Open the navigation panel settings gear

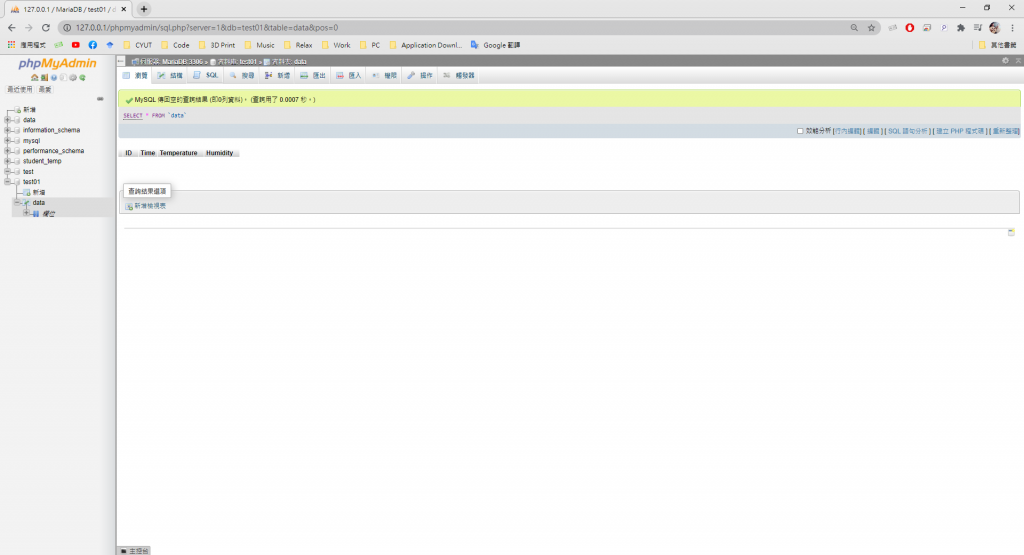click(72, 78)
